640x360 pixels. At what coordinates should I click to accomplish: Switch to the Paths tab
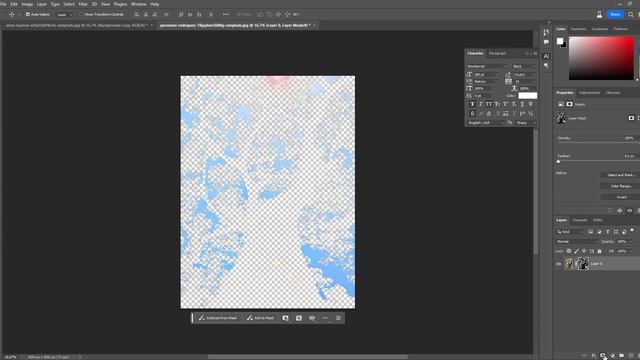pyautogui.click(x=598, y=220)
